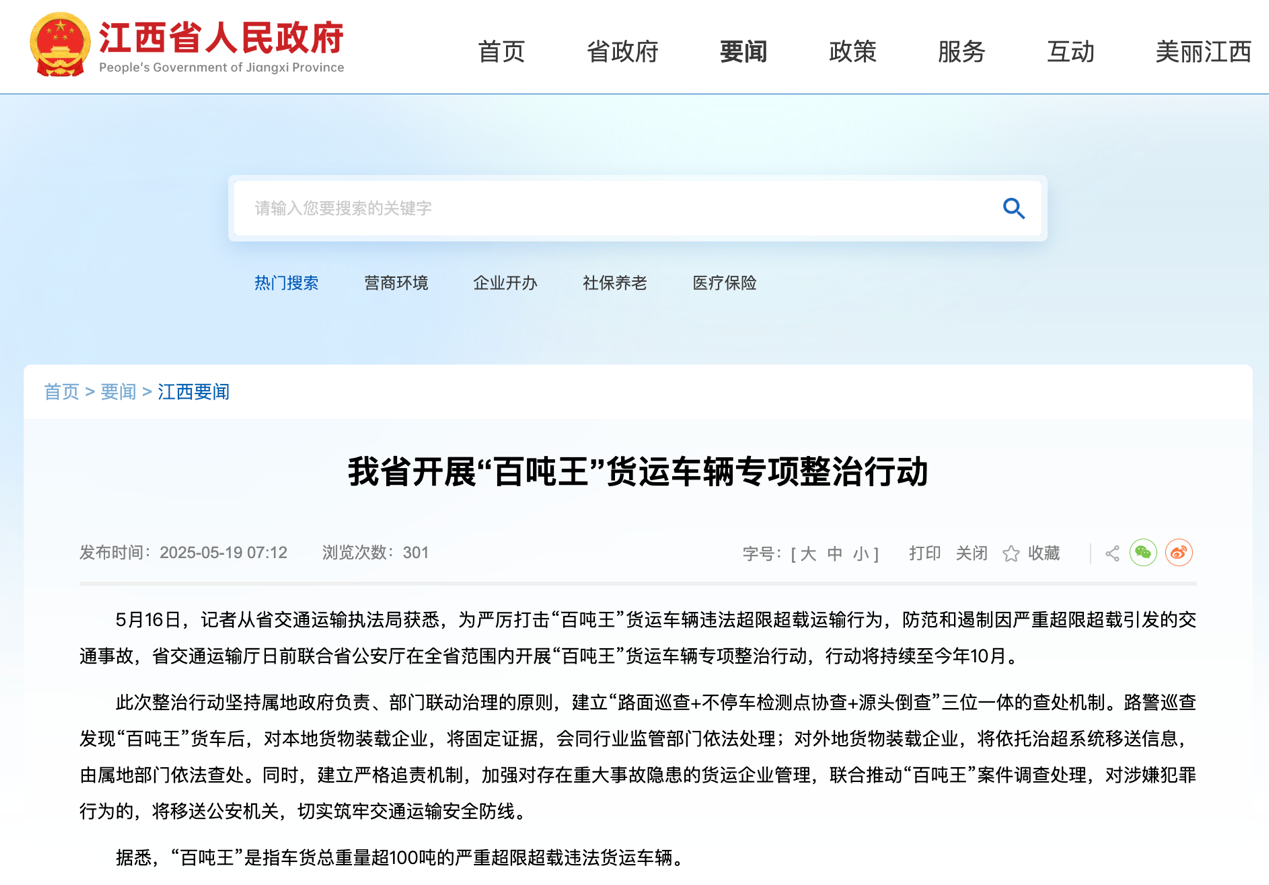Open the 社保养老 hot search link
This screenshot has width=1269, height=885.
point(613,283)
